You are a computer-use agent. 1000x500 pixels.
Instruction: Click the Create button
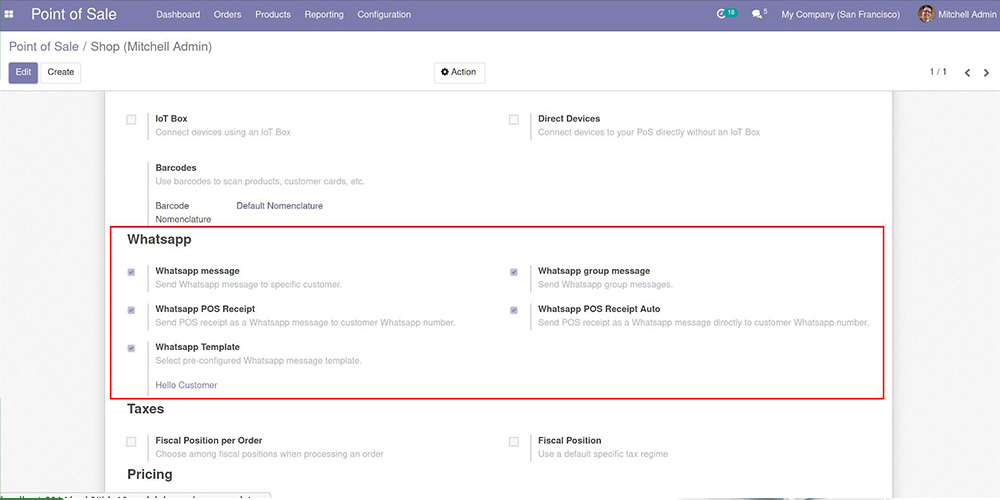click(x=61, y=73)
